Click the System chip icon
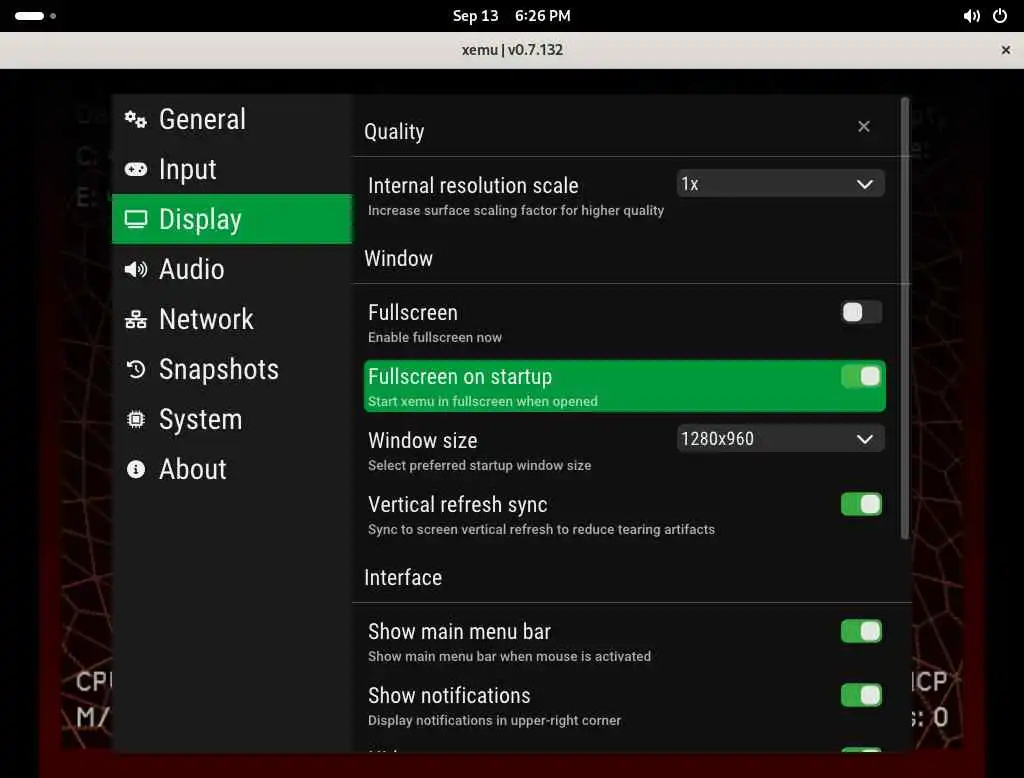The width and height of the screenshot is (1024, 778). (x=136, y=419)
